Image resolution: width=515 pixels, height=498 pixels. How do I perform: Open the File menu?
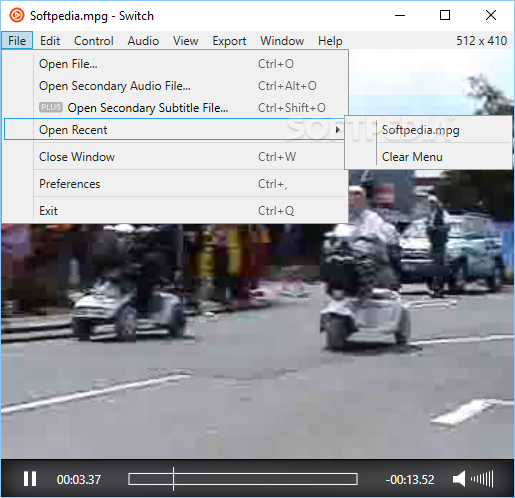17,41
